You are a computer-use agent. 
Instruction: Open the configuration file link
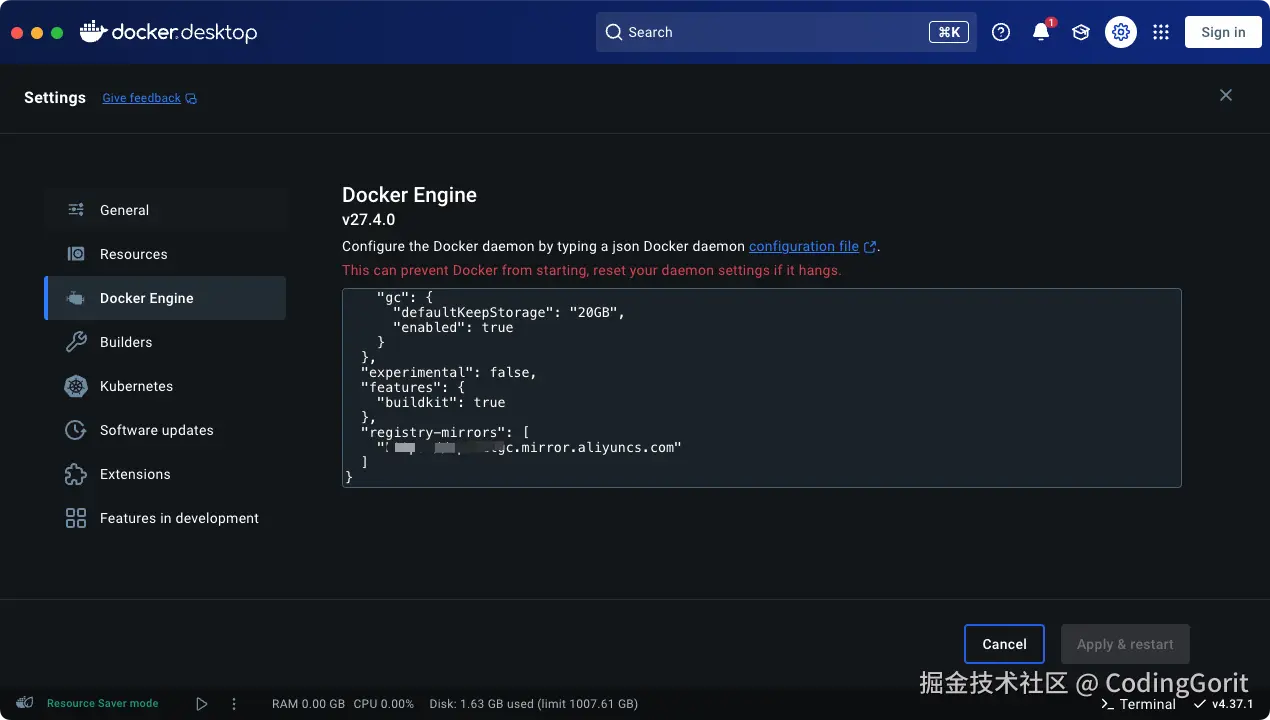(x=804, y=246)
